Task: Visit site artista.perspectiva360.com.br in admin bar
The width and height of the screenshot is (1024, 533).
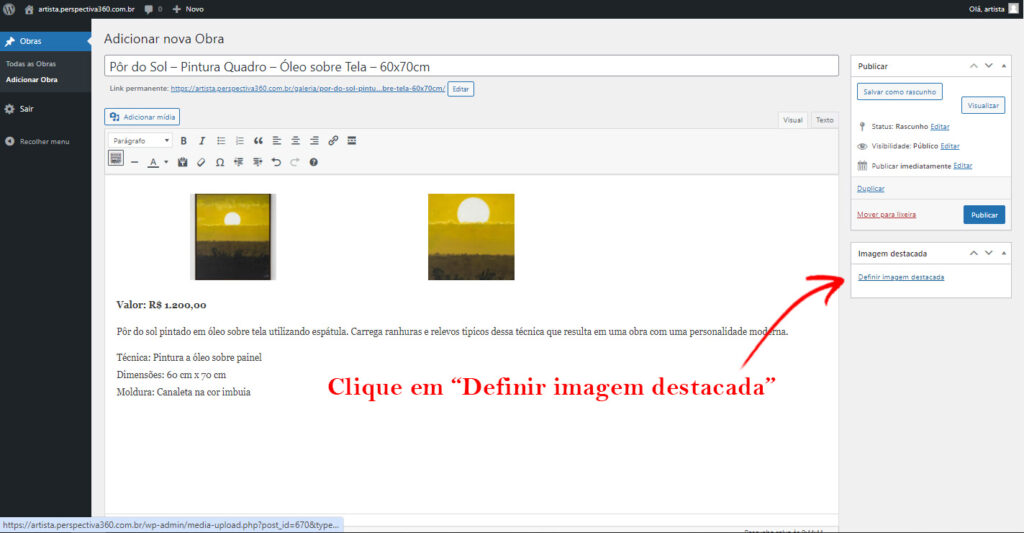Action: pos(79,9)
